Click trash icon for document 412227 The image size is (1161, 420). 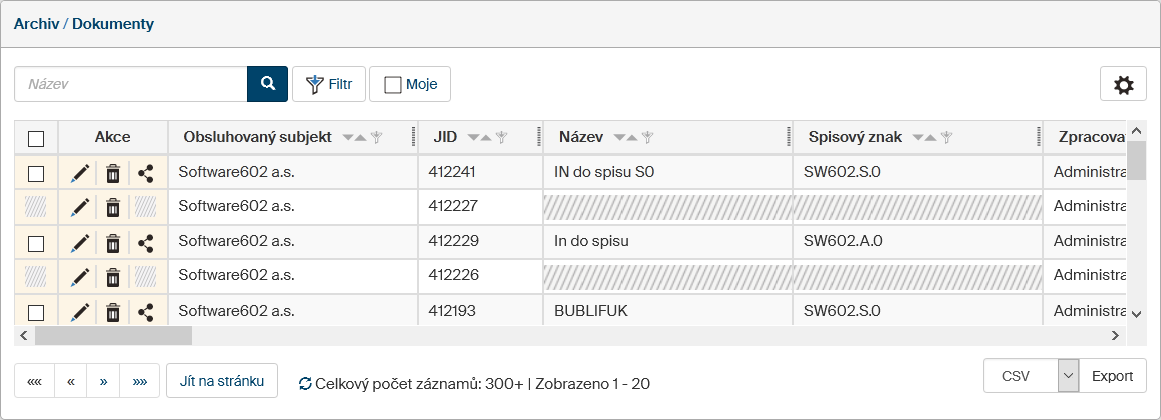click(x=113, y=208)
